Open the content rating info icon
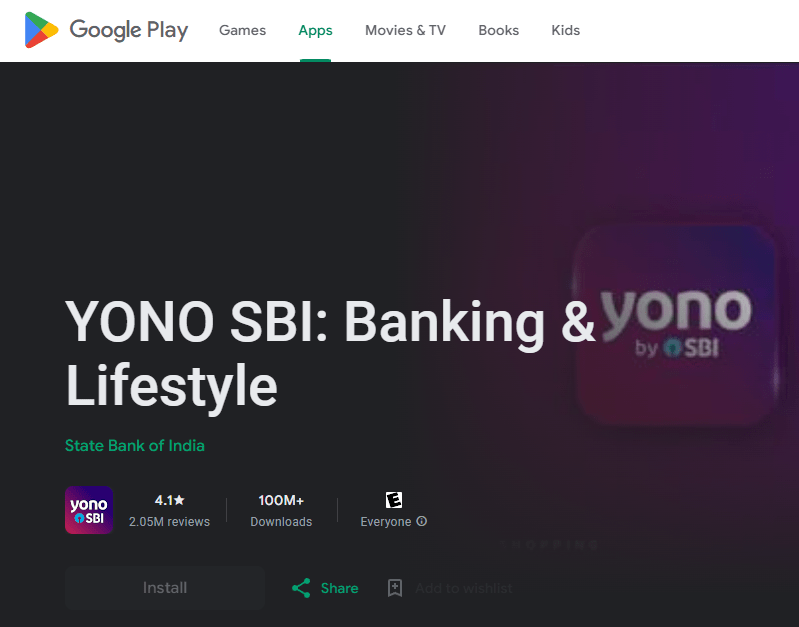The width and height of the screenshot is (799, 627). pyautogui.click(x=421, y=521)
